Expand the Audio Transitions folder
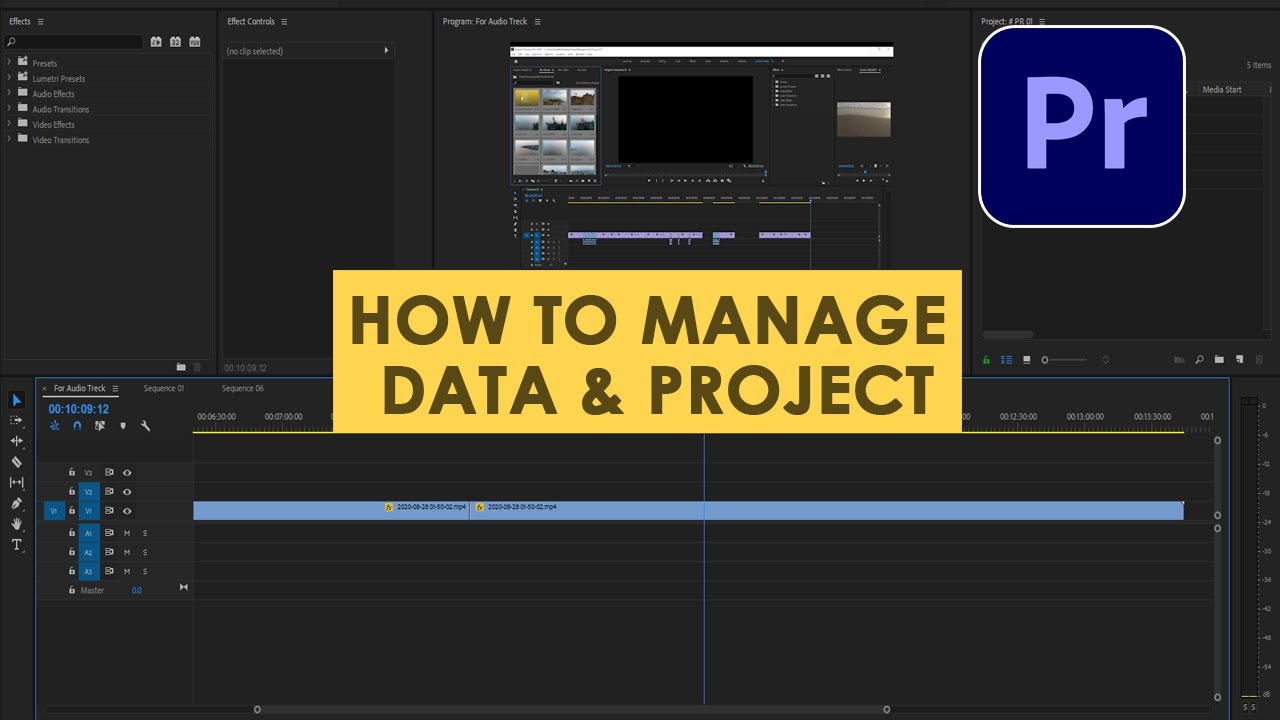This screenshot has width=1280, height=720. point(9,109)
